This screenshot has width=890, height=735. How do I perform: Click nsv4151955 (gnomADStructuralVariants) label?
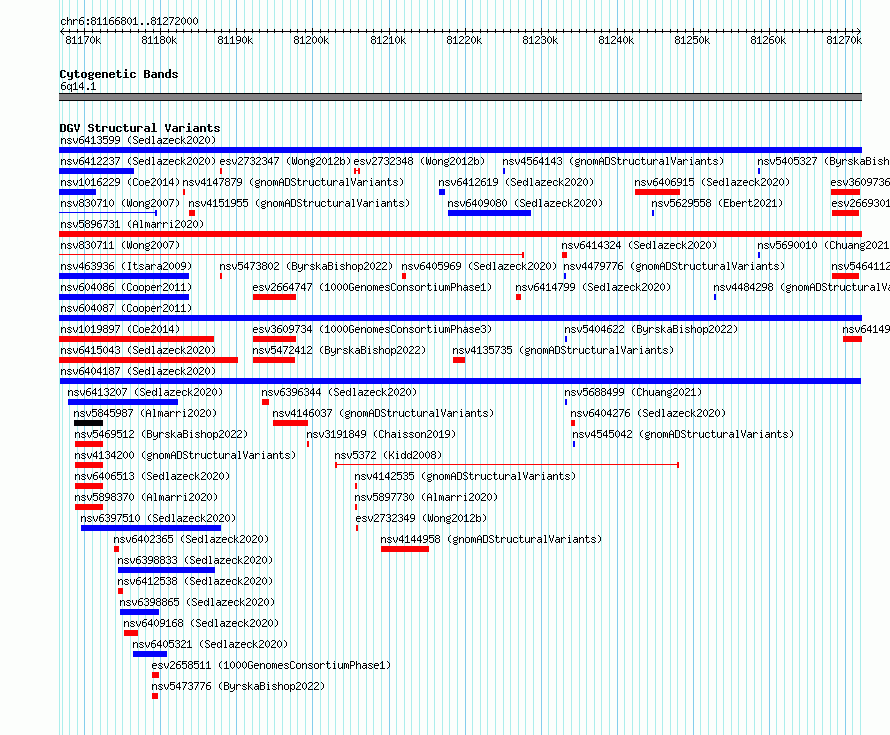tap(299, 203)
